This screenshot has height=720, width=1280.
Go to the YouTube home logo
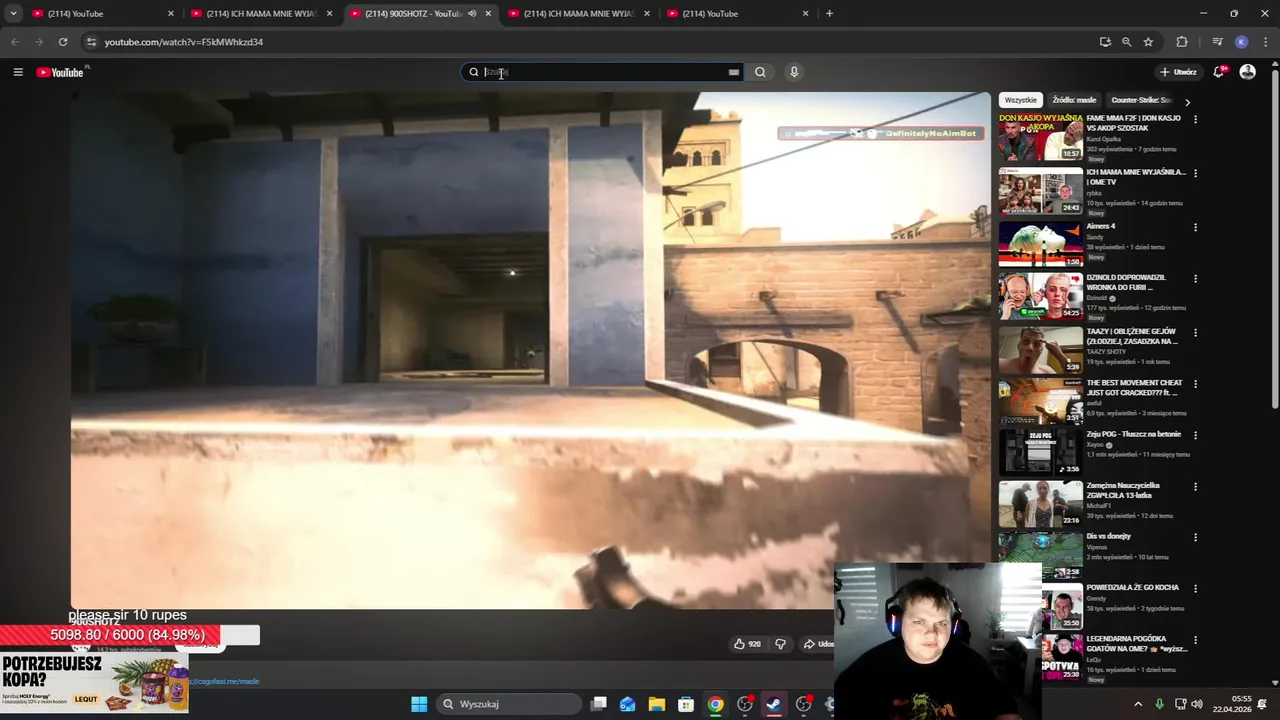(x=60, y=72)
